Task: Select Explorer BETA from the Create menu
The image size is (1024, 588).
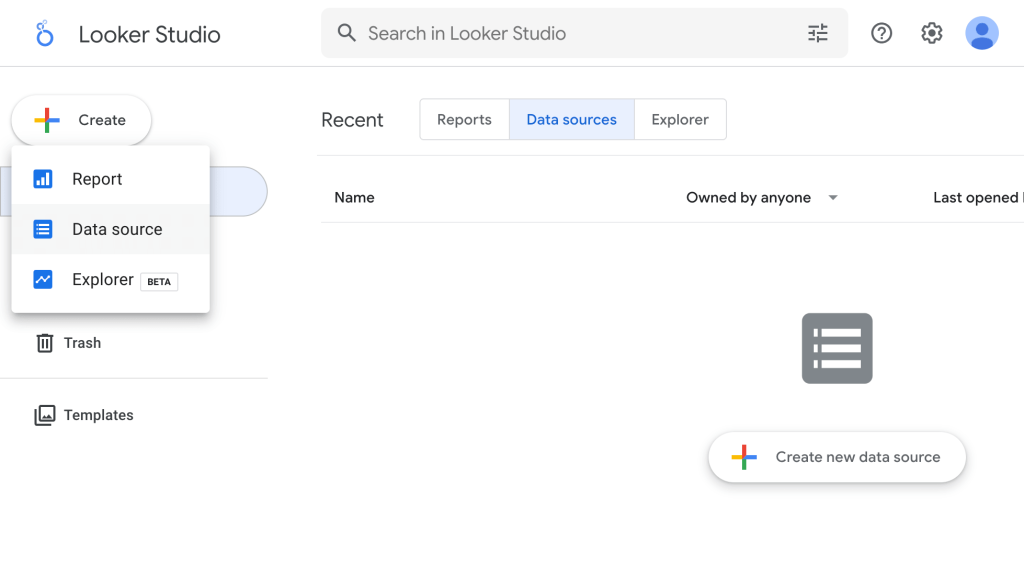Action: tap(104, 279)
